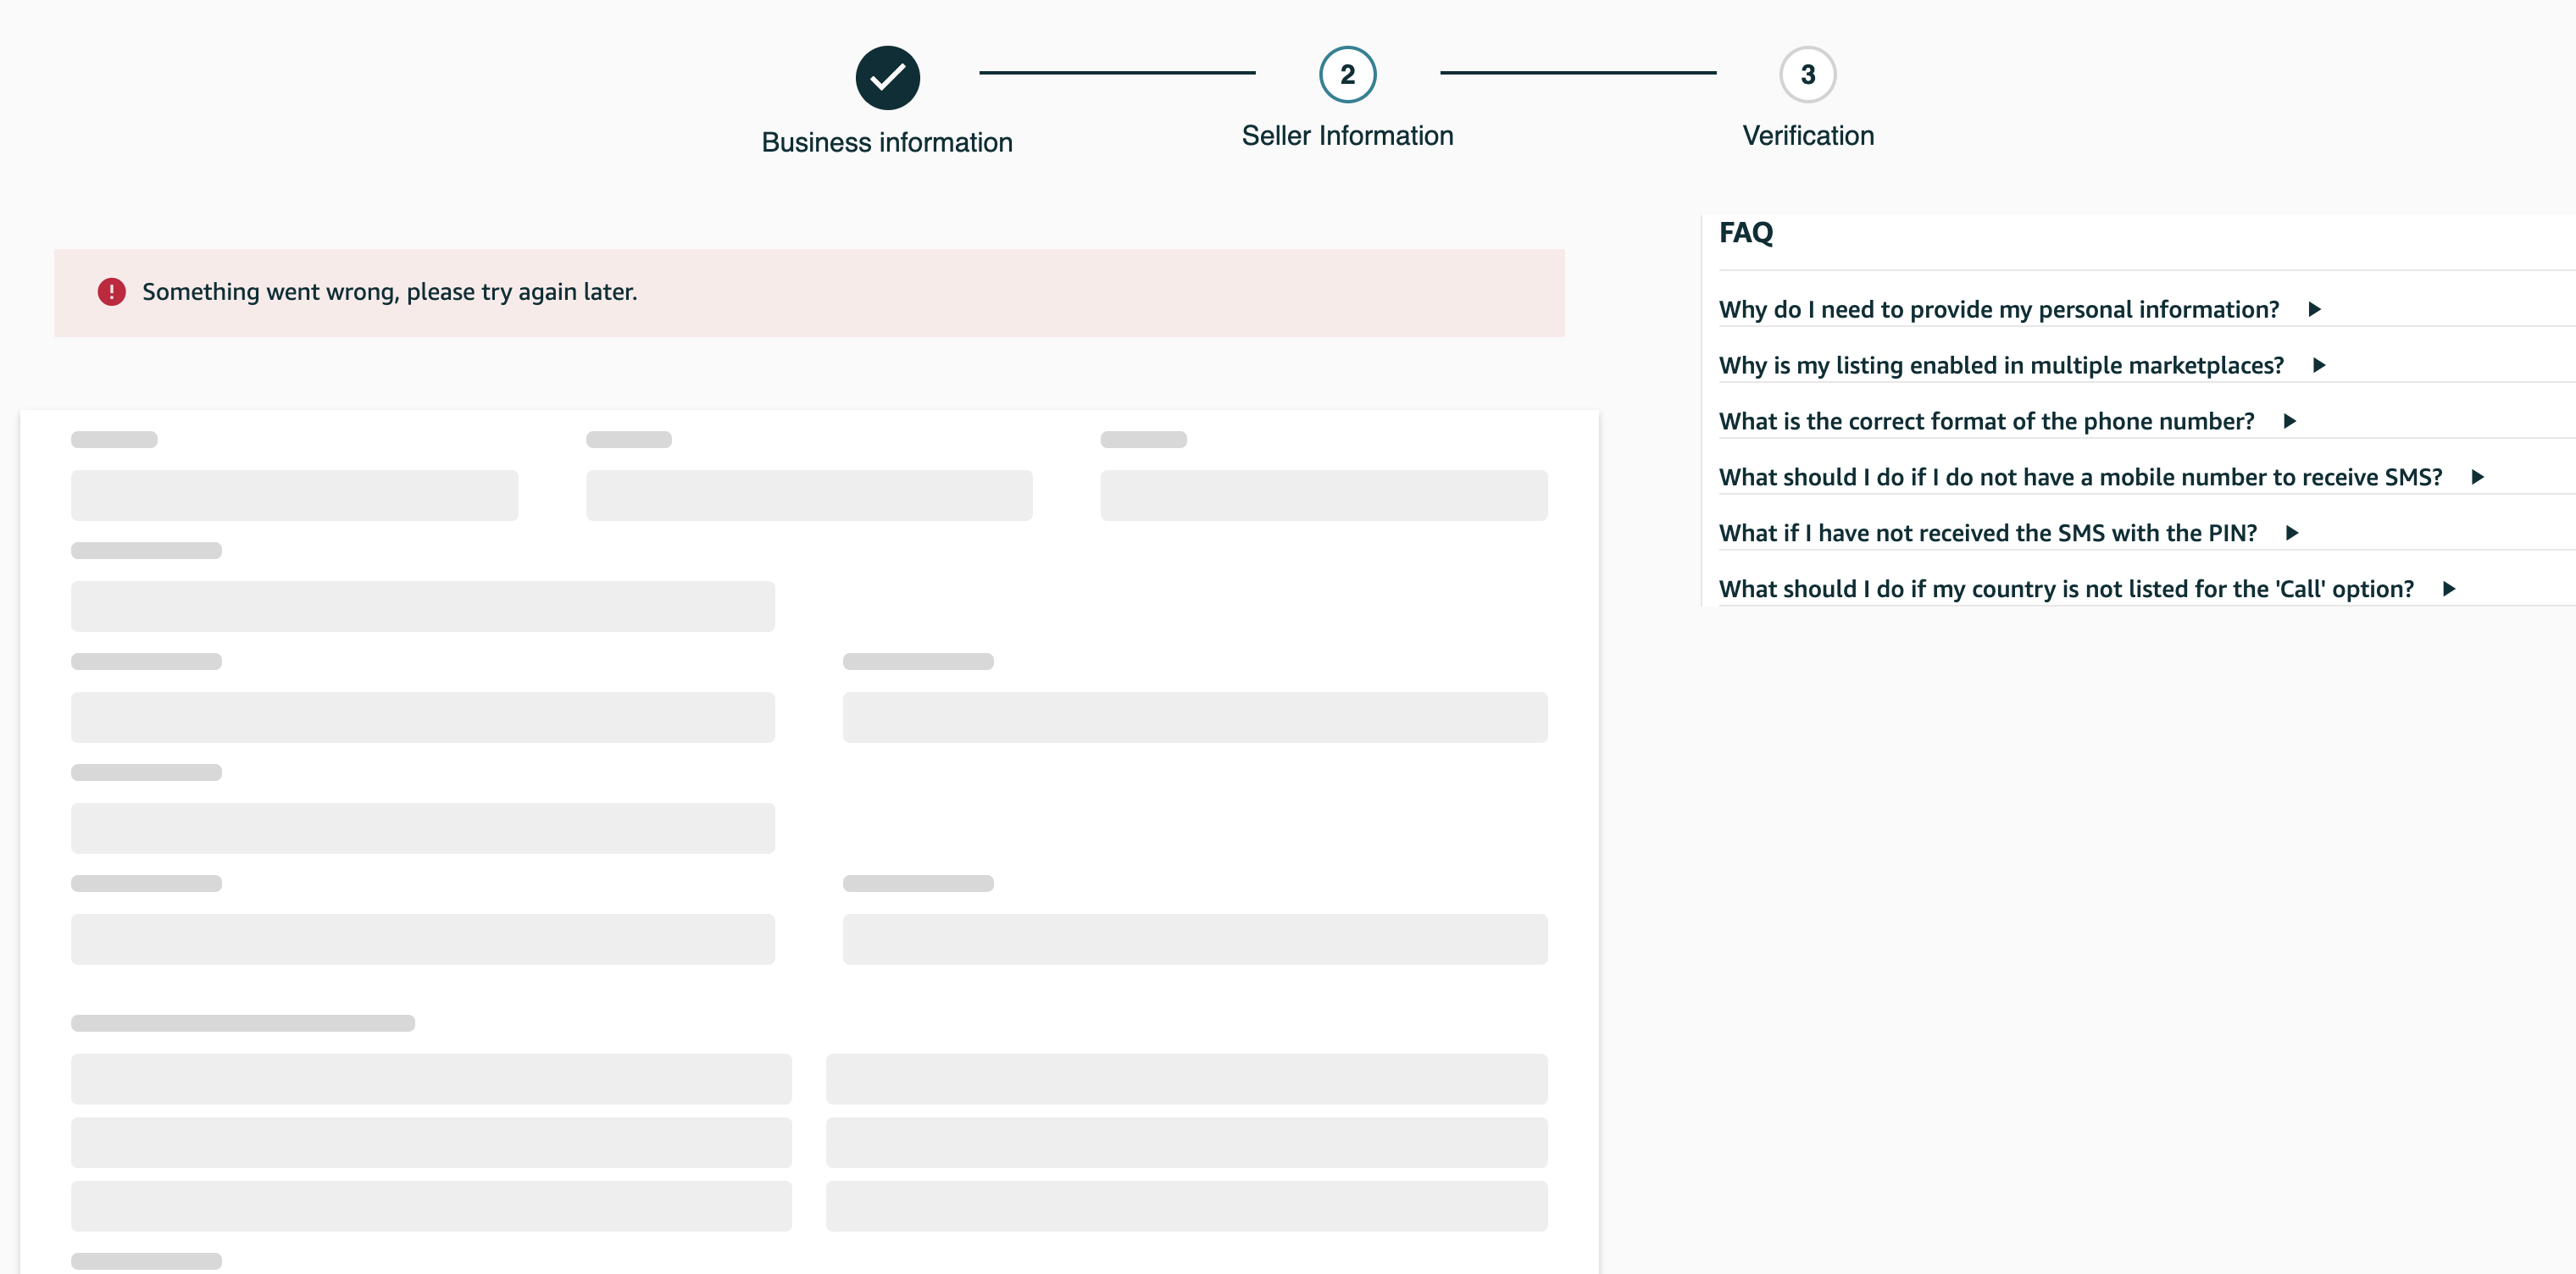The width and height of the screenshot is (2576, 1274).
Task: Open the Verification step label
Action: pyautogui.click(x=1808, y=135)
